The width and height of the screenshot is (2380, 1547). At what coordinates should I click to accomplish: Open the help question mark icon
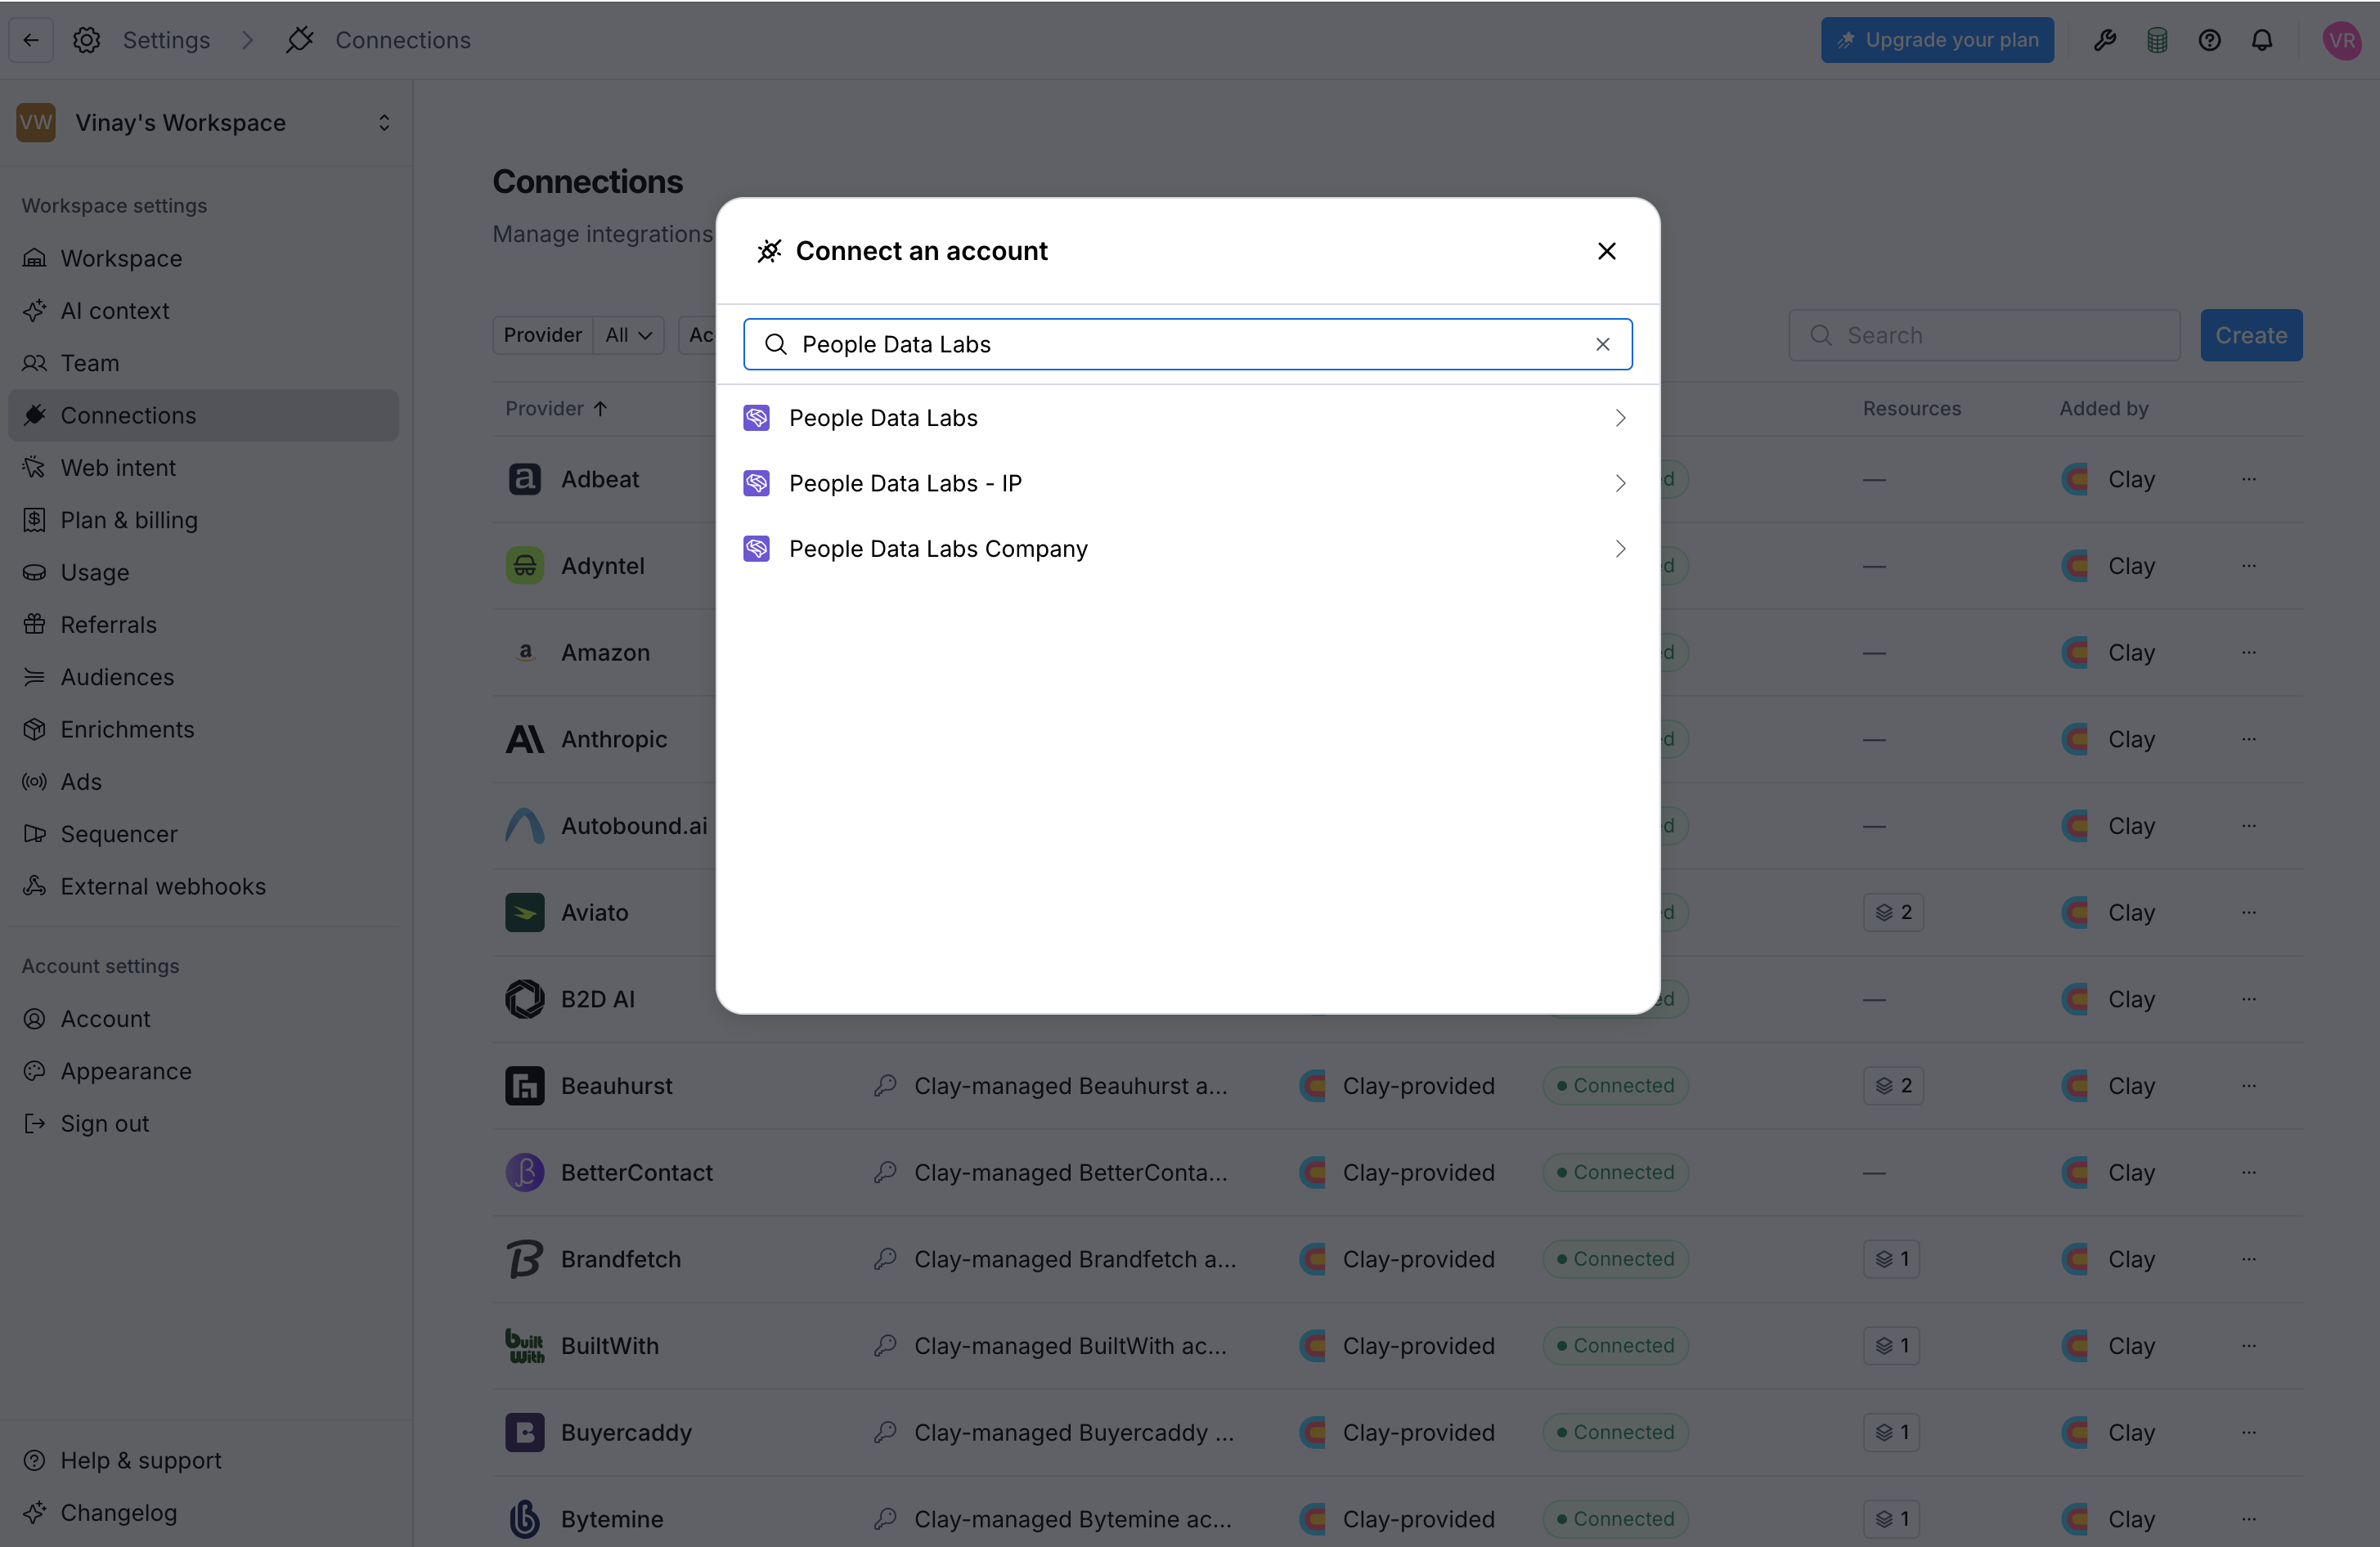(2209, 40)
